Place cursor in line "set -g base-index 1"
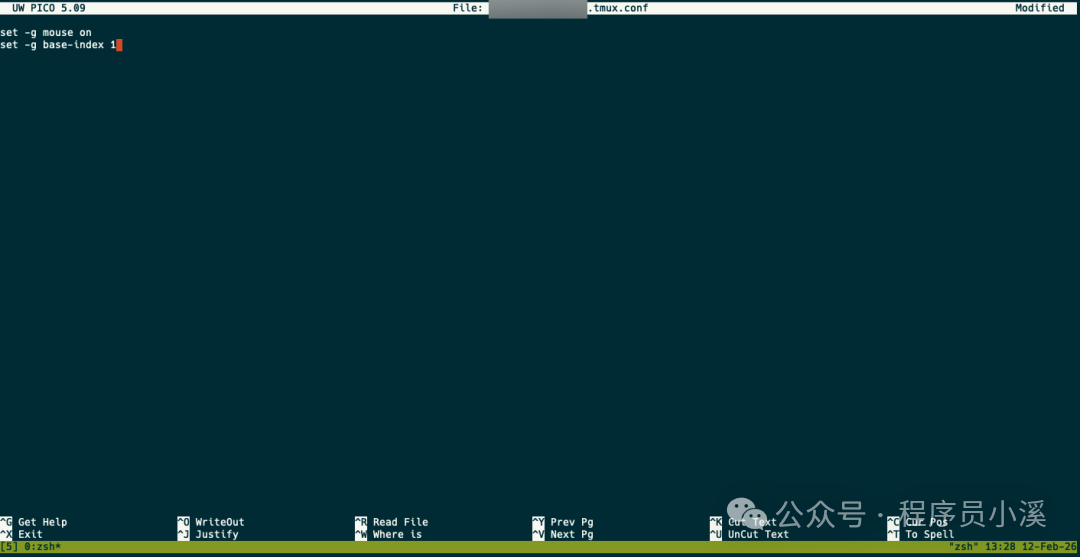1080x557 pixels. coord(58,45)
